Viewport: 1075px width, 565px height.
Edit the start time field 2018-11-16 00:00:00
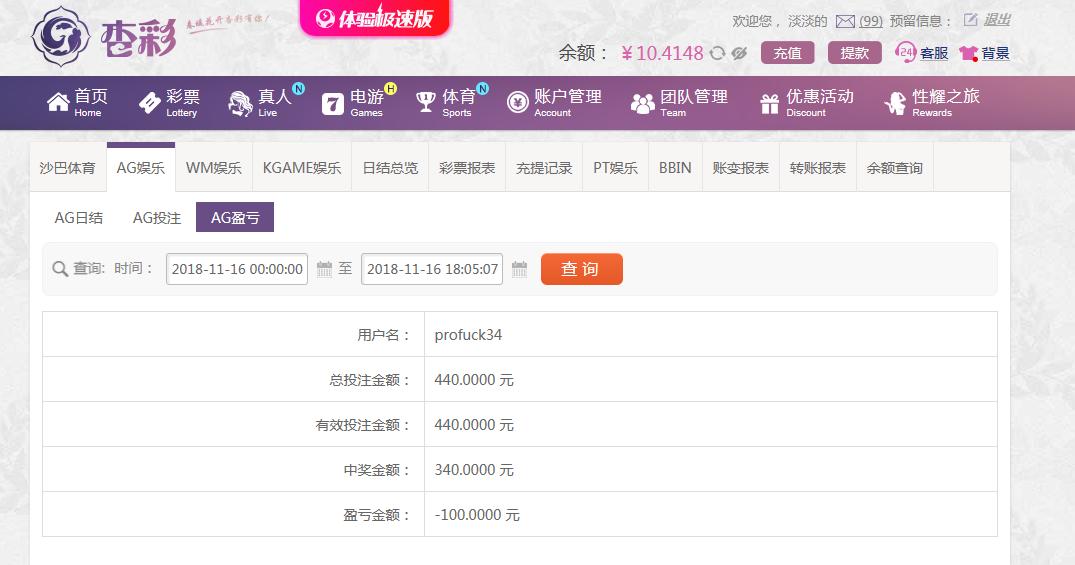click(237, 269)
